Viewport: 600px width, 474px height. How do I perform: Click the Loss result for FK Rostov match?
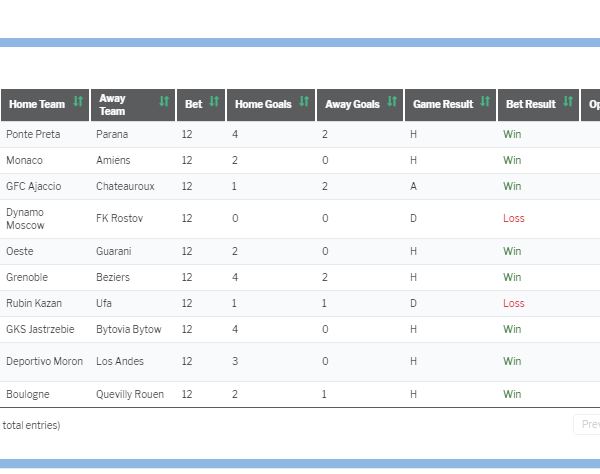[514, 218]
